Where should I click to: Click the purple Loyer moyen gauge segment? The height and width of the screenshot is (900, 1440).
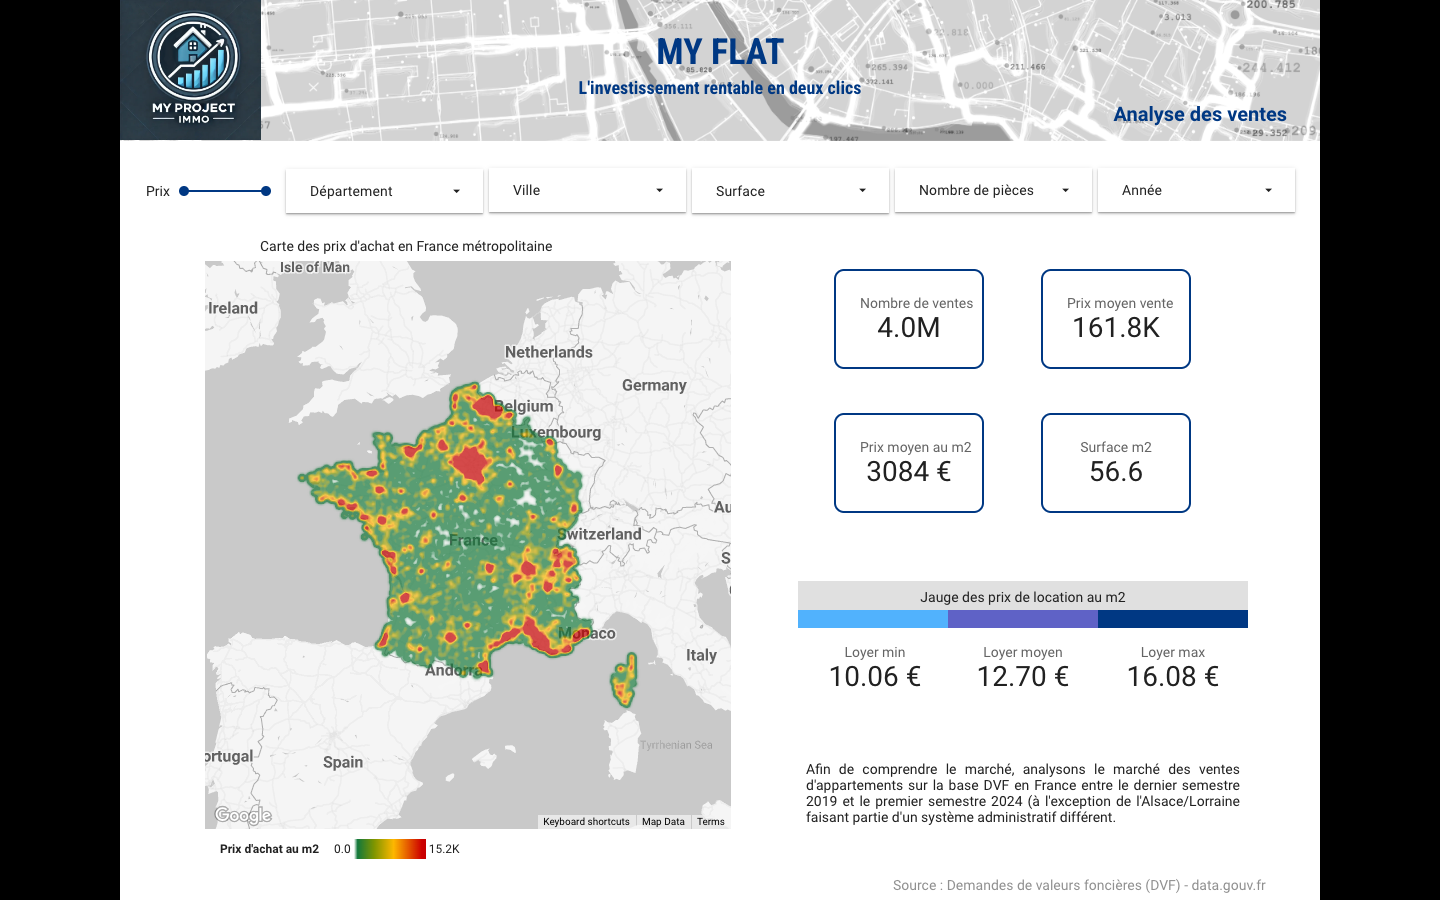tap(1023, 619)
